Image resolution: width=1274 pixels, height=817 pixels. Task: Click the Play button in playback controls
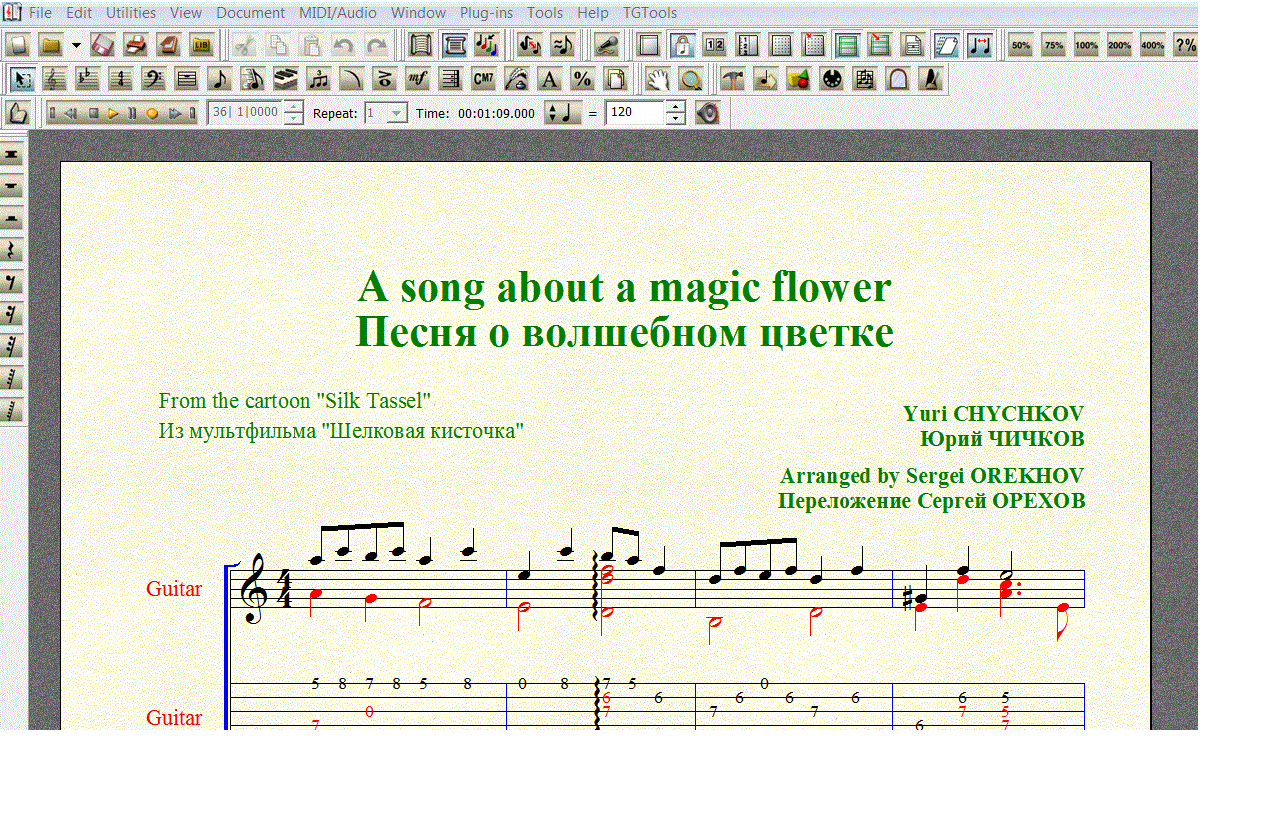pos(113,114)
